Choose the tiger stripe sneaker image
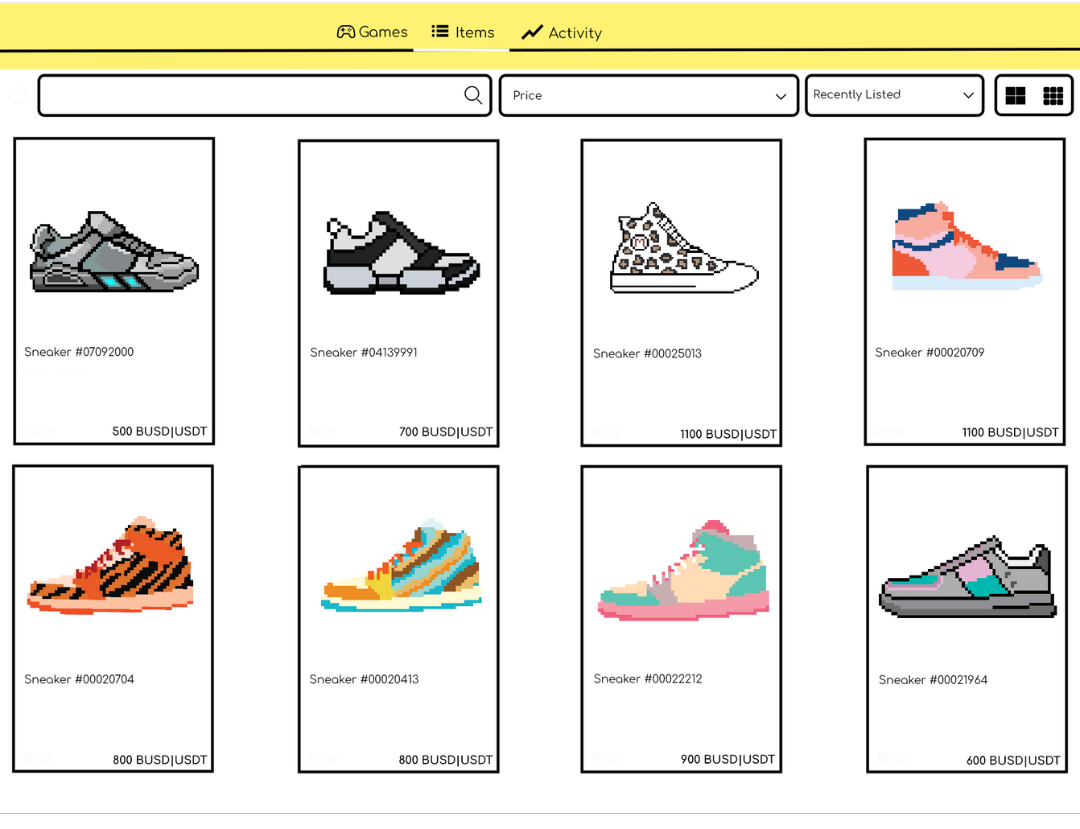The width and height of the screenshot is (1080, 829). [110, 566]
